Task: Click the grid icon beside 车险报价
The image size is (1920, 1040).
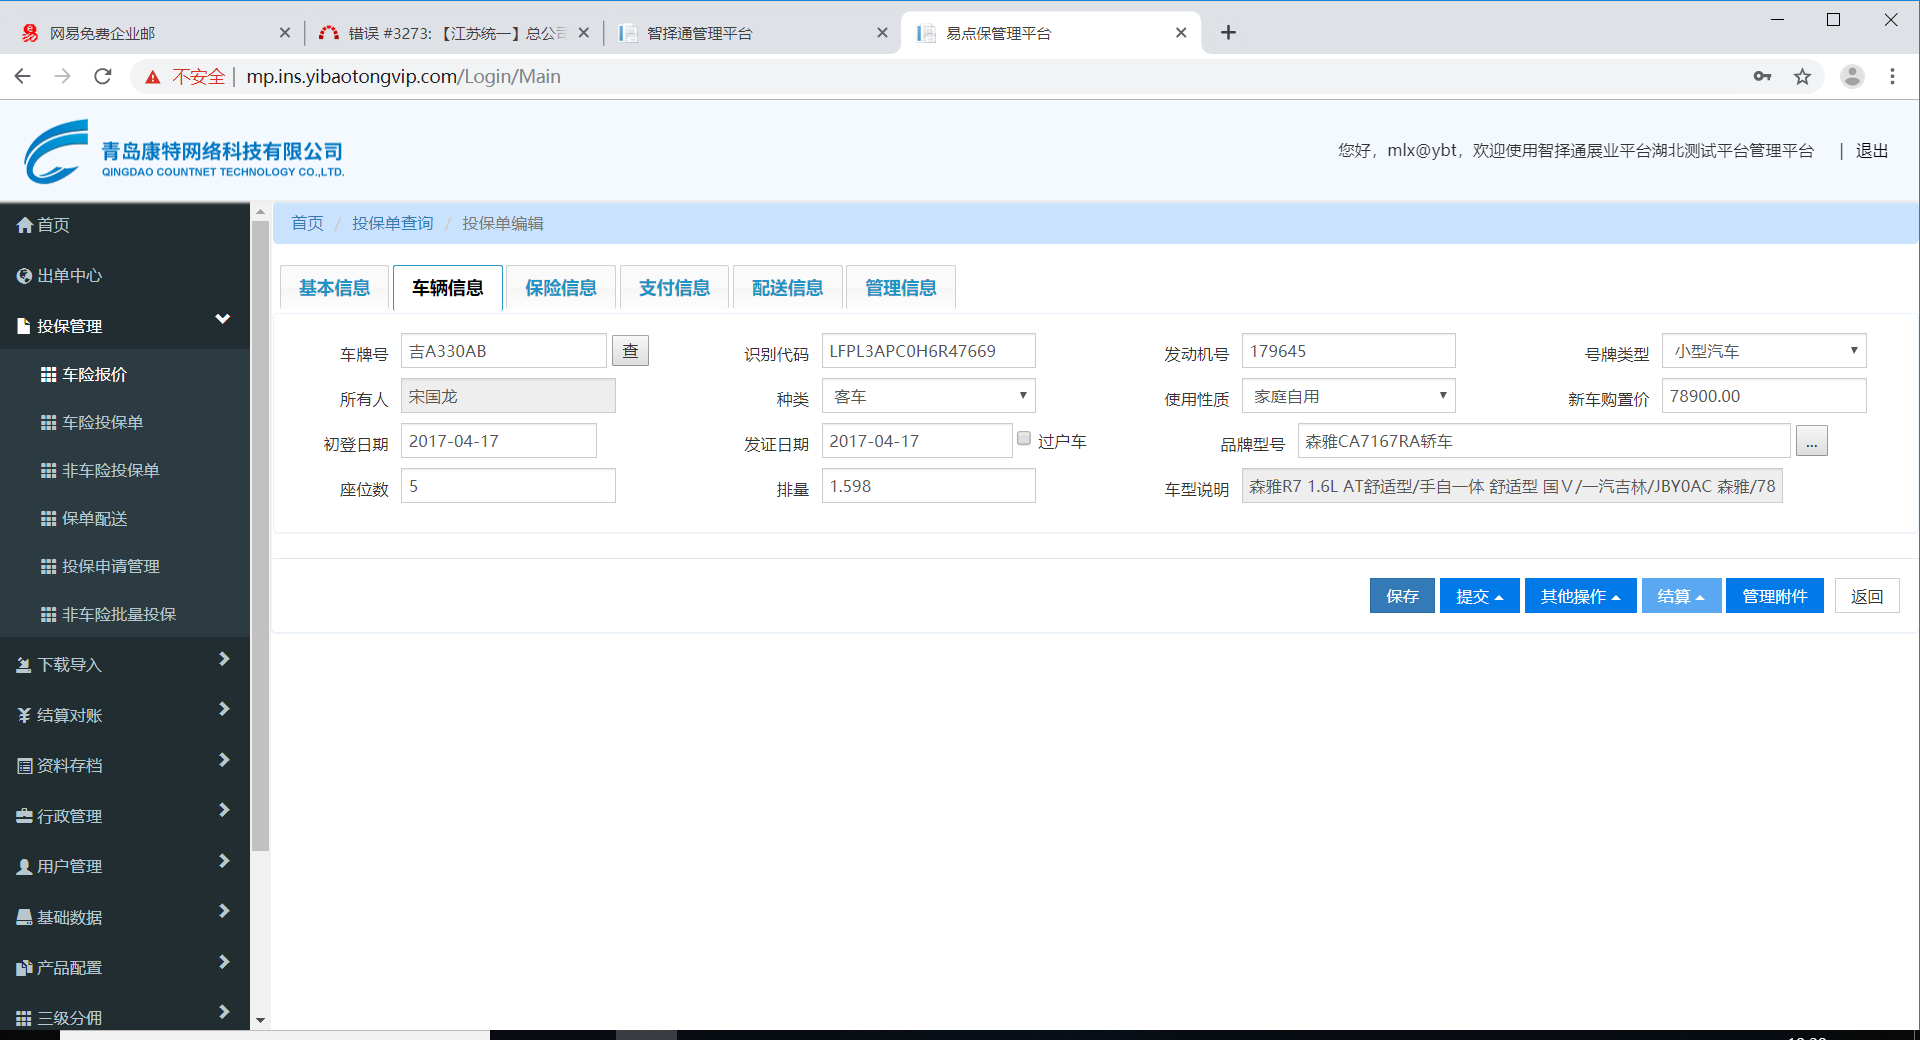Action: tap(48, 375)
